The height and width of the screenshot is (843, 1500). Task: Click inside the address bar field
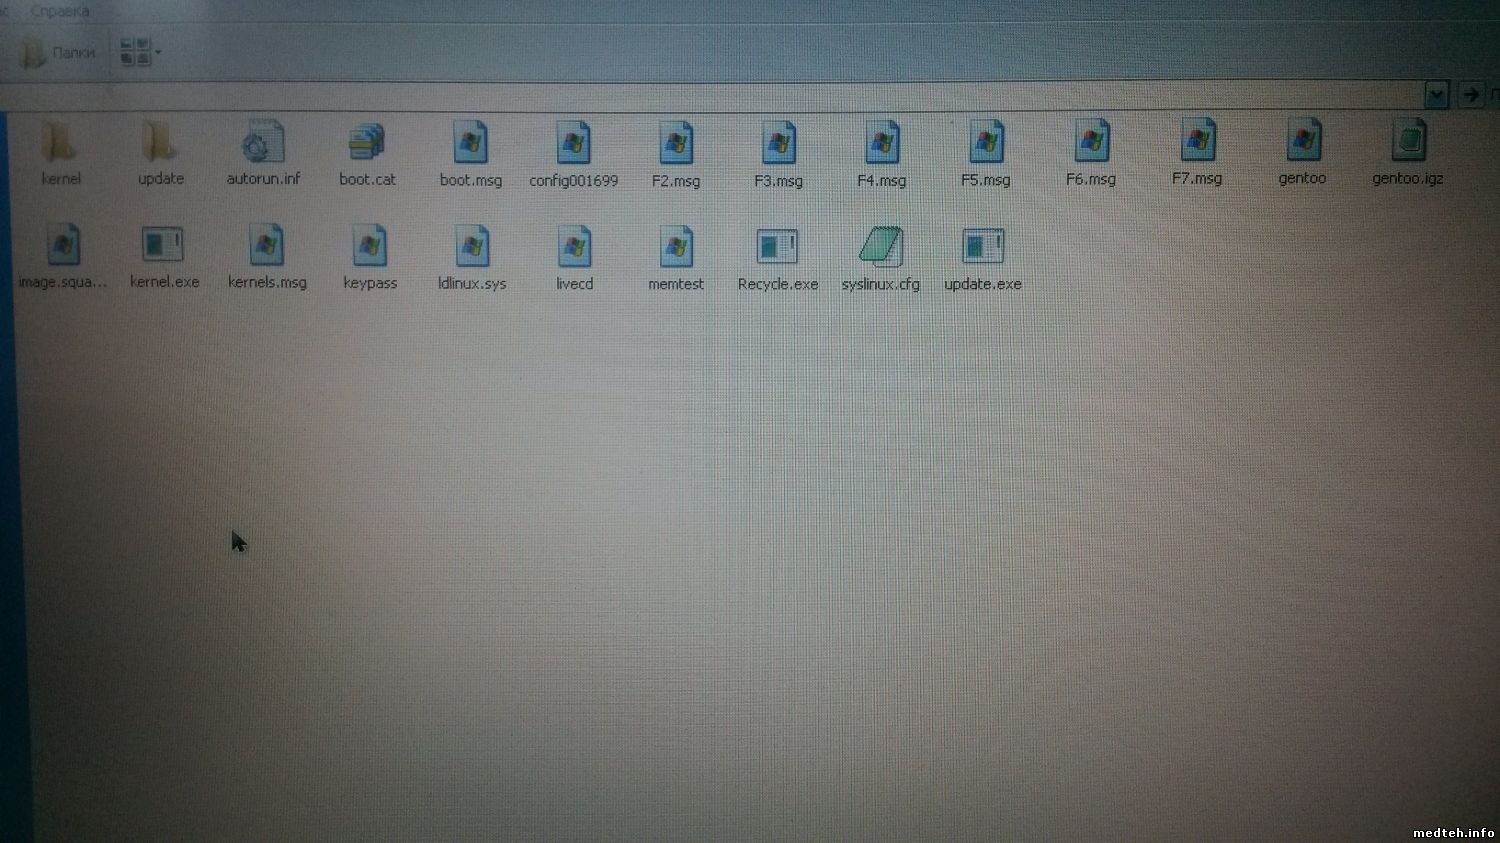pyautogui.click(x=700, y=96)
